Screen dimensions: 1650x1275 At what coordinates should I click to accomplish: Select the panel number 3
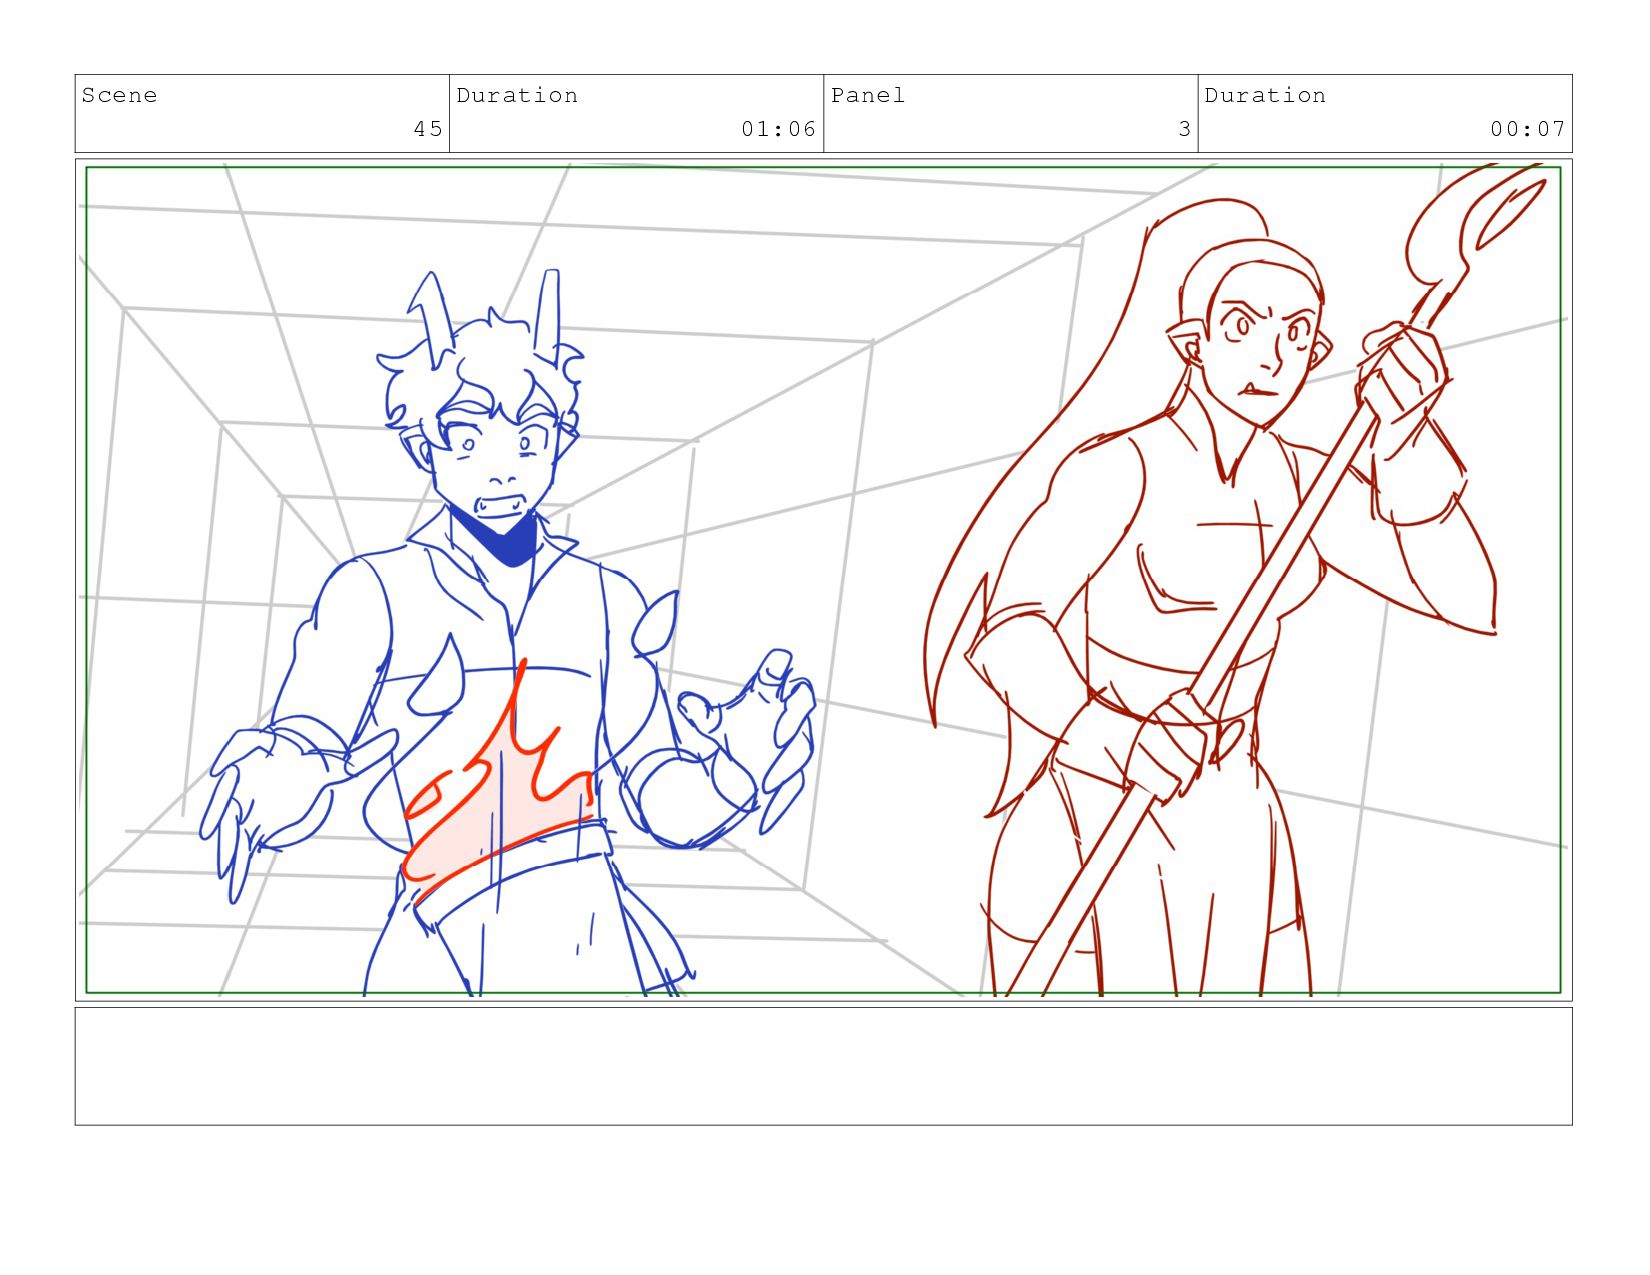1184,129
